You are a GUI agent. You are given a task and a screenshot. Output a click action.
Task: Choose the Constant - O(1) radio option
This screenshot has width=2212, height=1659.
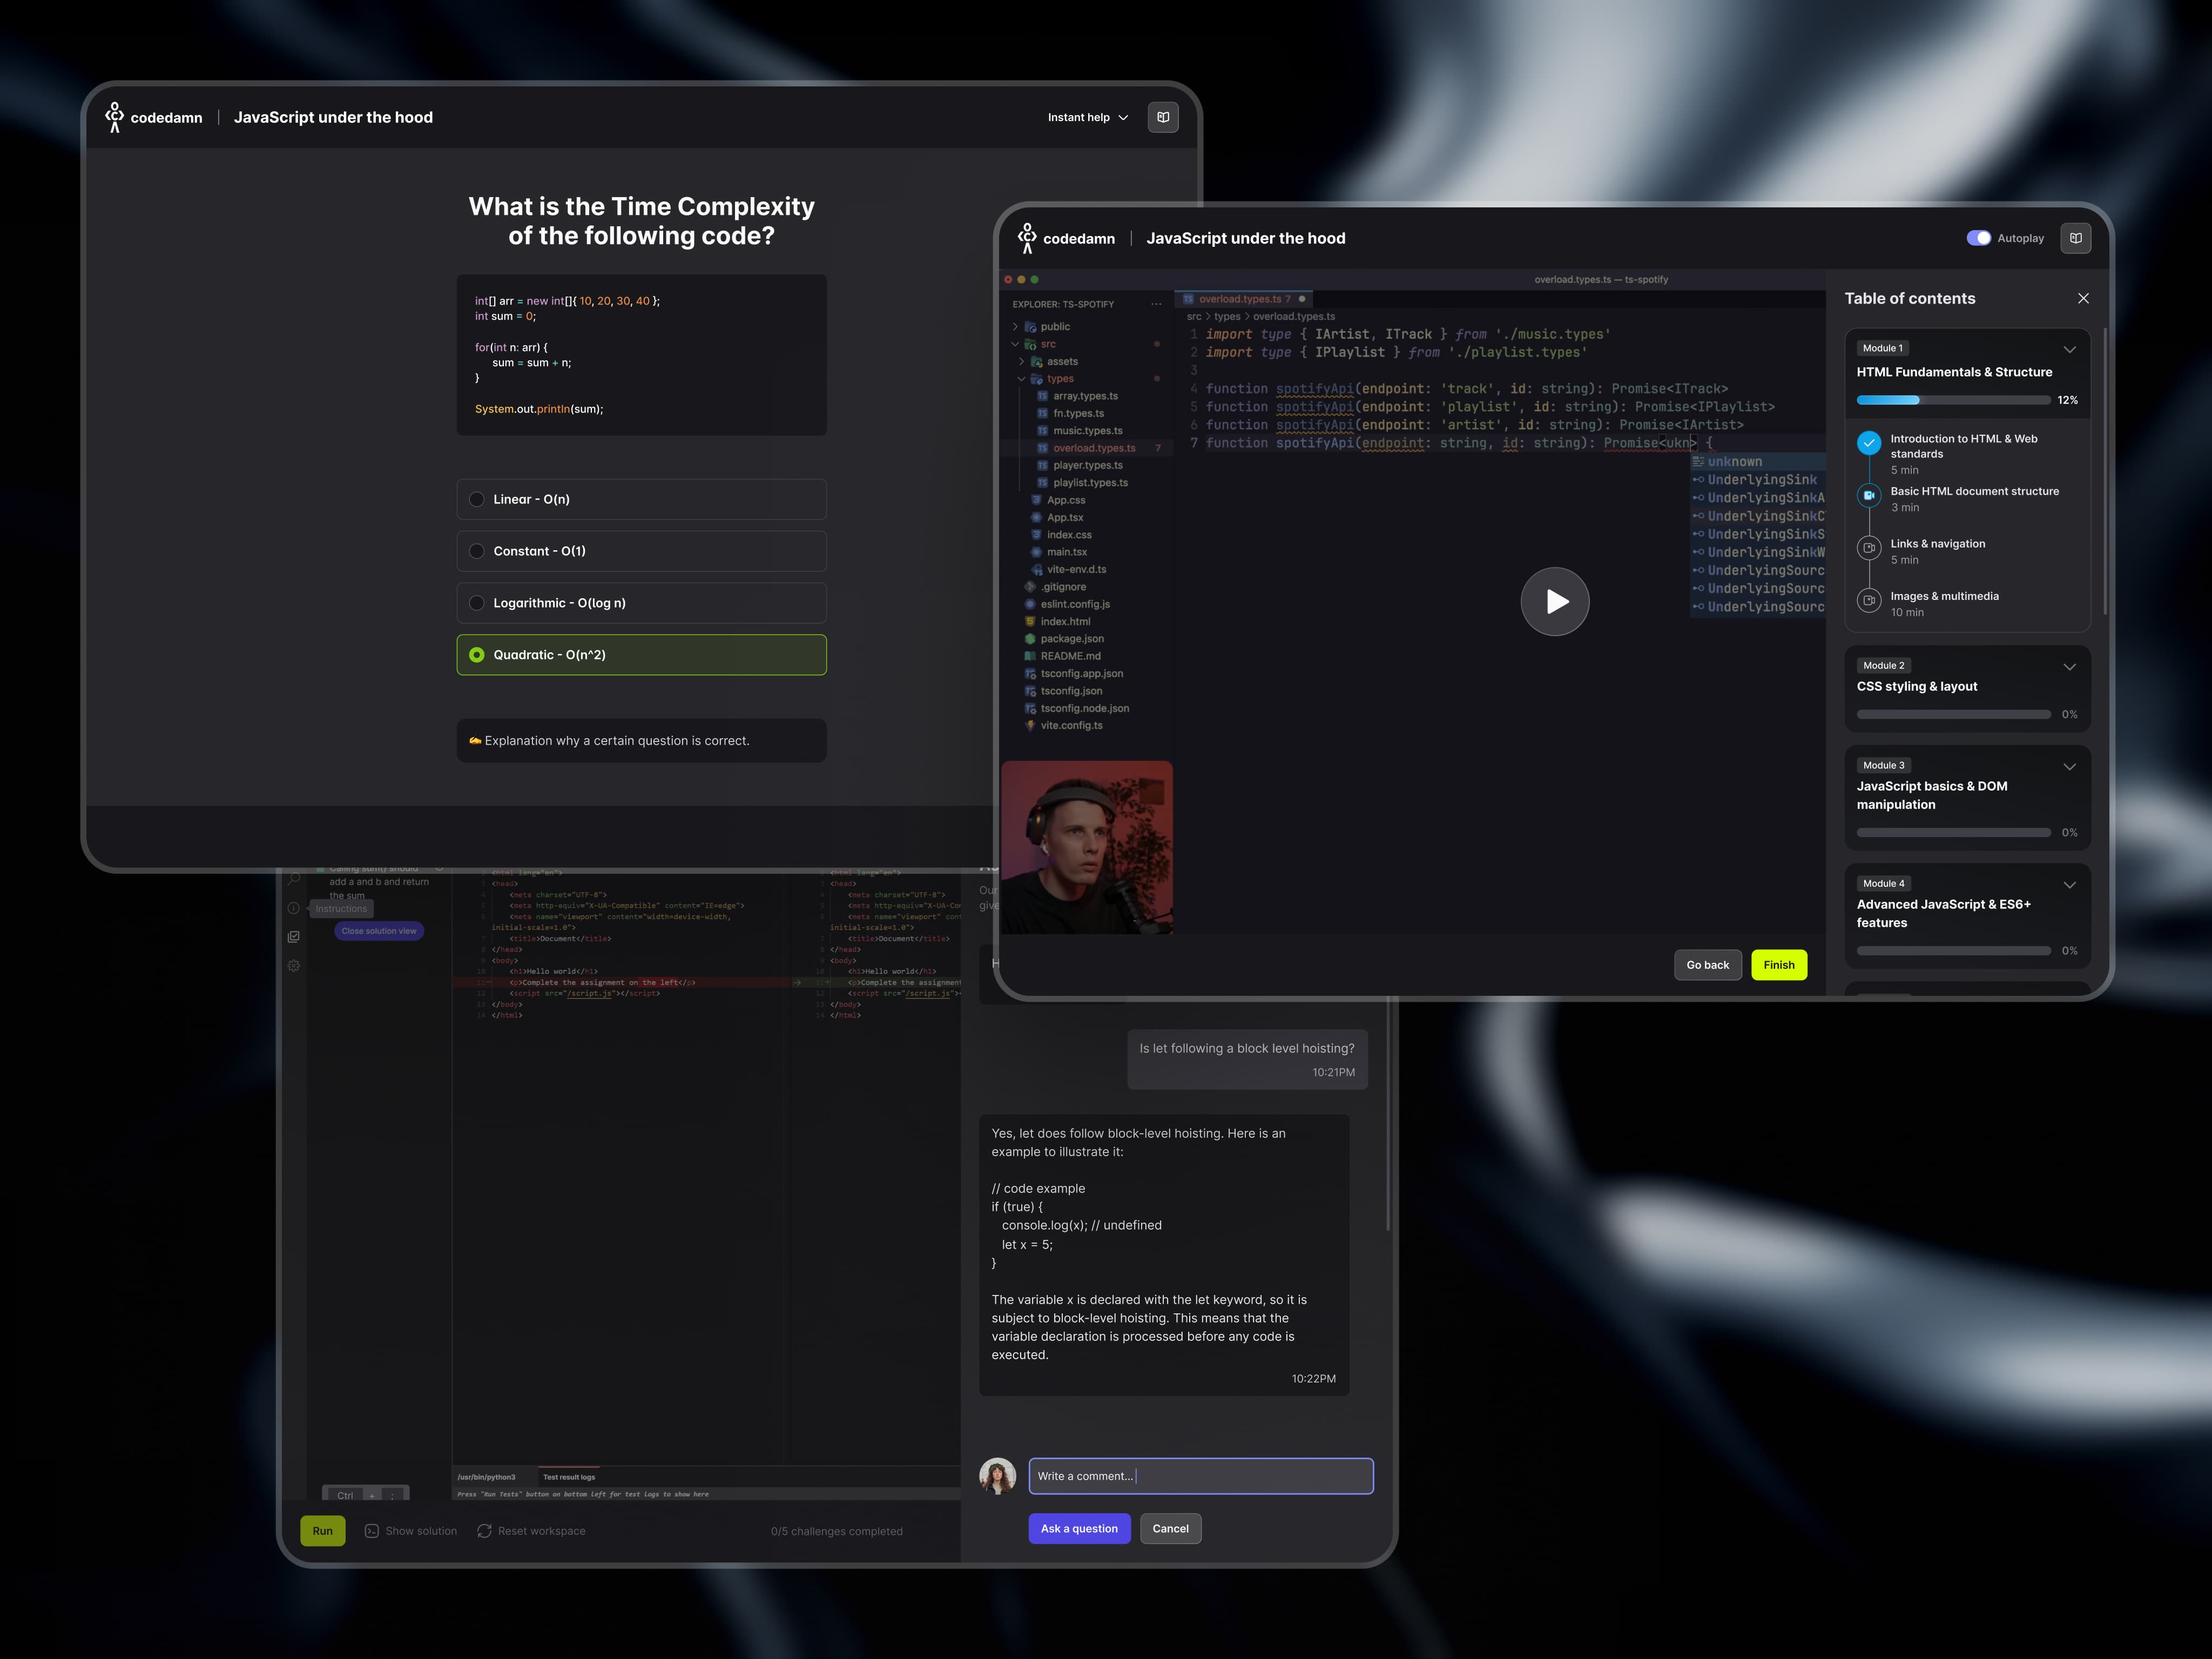[477, 551]
